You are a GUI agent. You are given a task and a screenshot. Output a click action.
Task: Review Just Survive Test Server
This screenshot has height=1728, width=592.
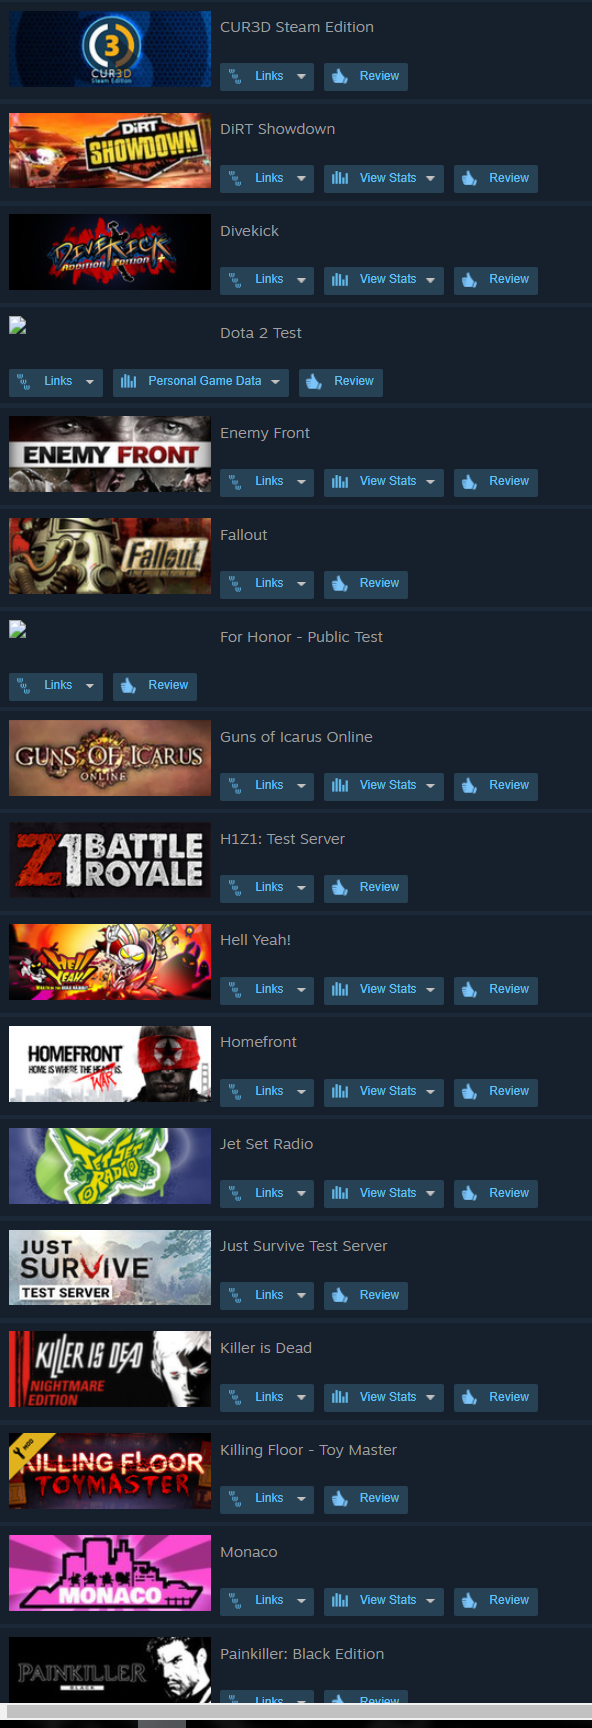point(366,1296)
